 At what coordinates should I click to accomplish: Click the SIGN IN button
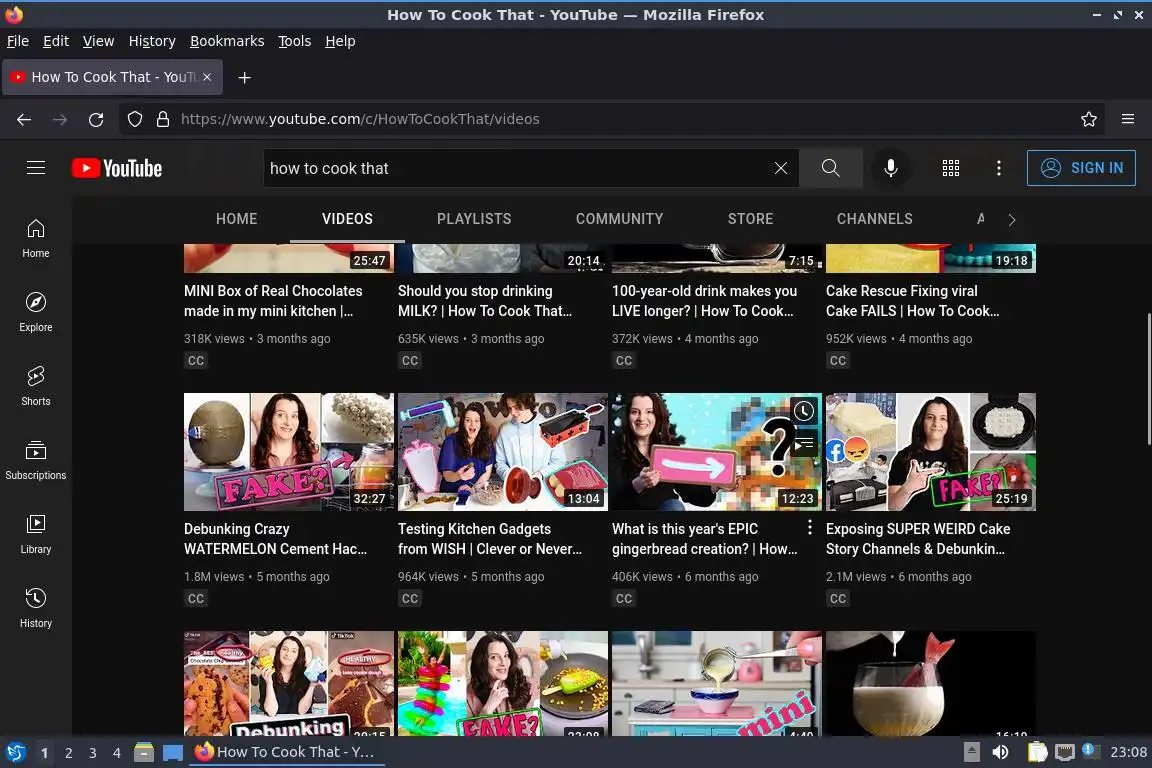[x=1081, y=168]
